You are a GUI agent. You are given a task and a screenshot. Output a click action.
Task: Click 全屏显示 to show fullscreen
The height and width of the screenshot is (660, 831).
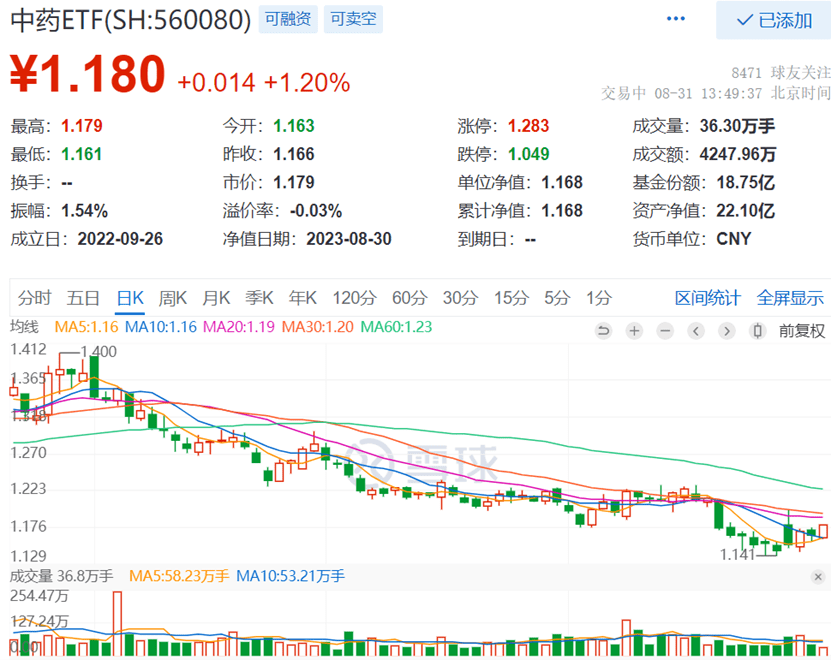[x=790, y=298]
